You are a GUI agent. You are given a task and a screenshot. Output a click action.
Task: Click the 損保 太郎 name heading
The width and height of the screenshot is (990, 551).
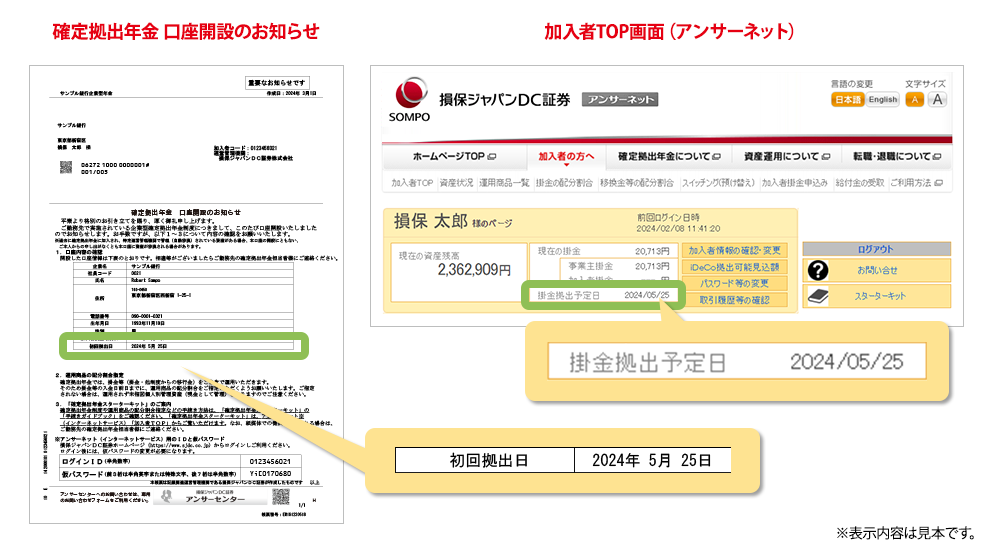431,222
